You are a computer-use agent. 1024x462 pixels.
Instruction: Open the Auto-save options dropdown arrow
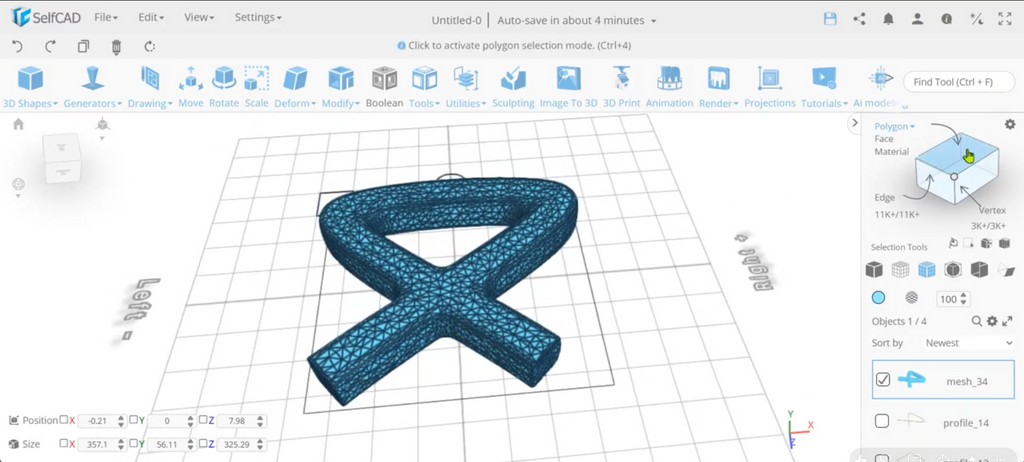(x=653, y=21)
